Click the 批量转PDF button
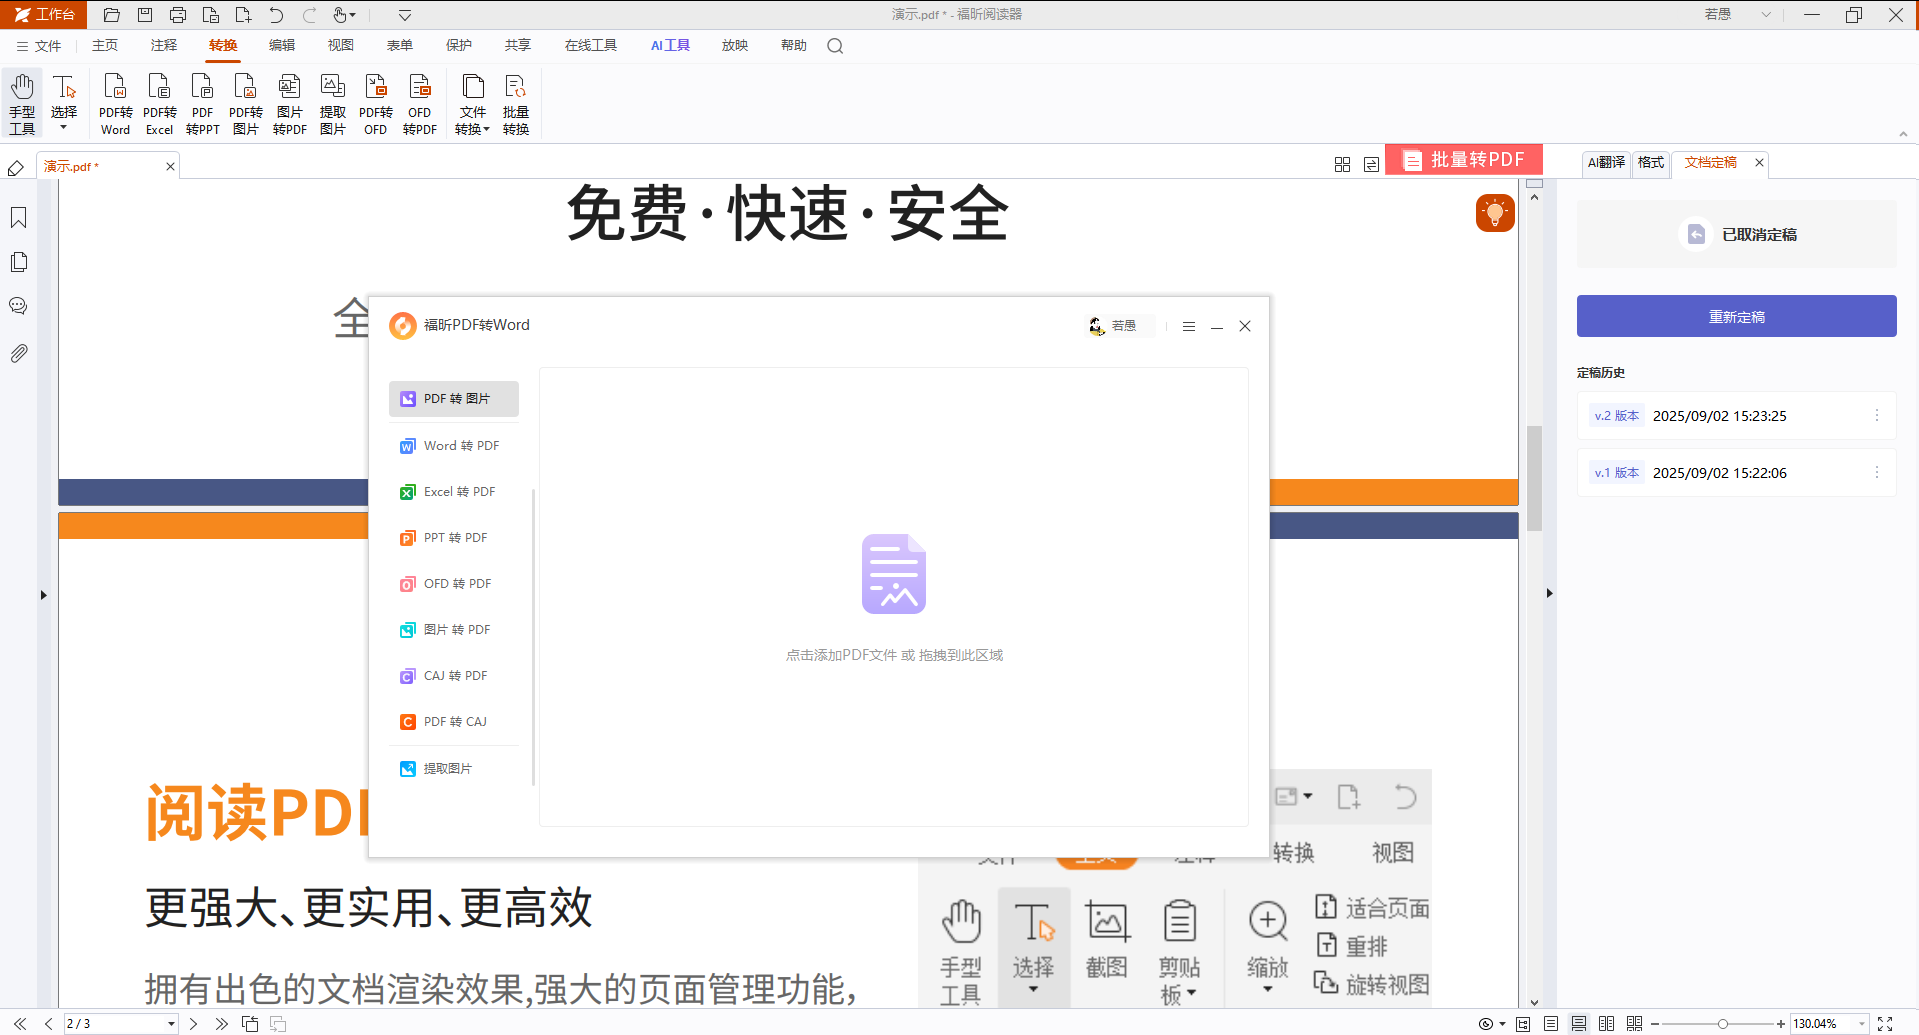 1464,160
